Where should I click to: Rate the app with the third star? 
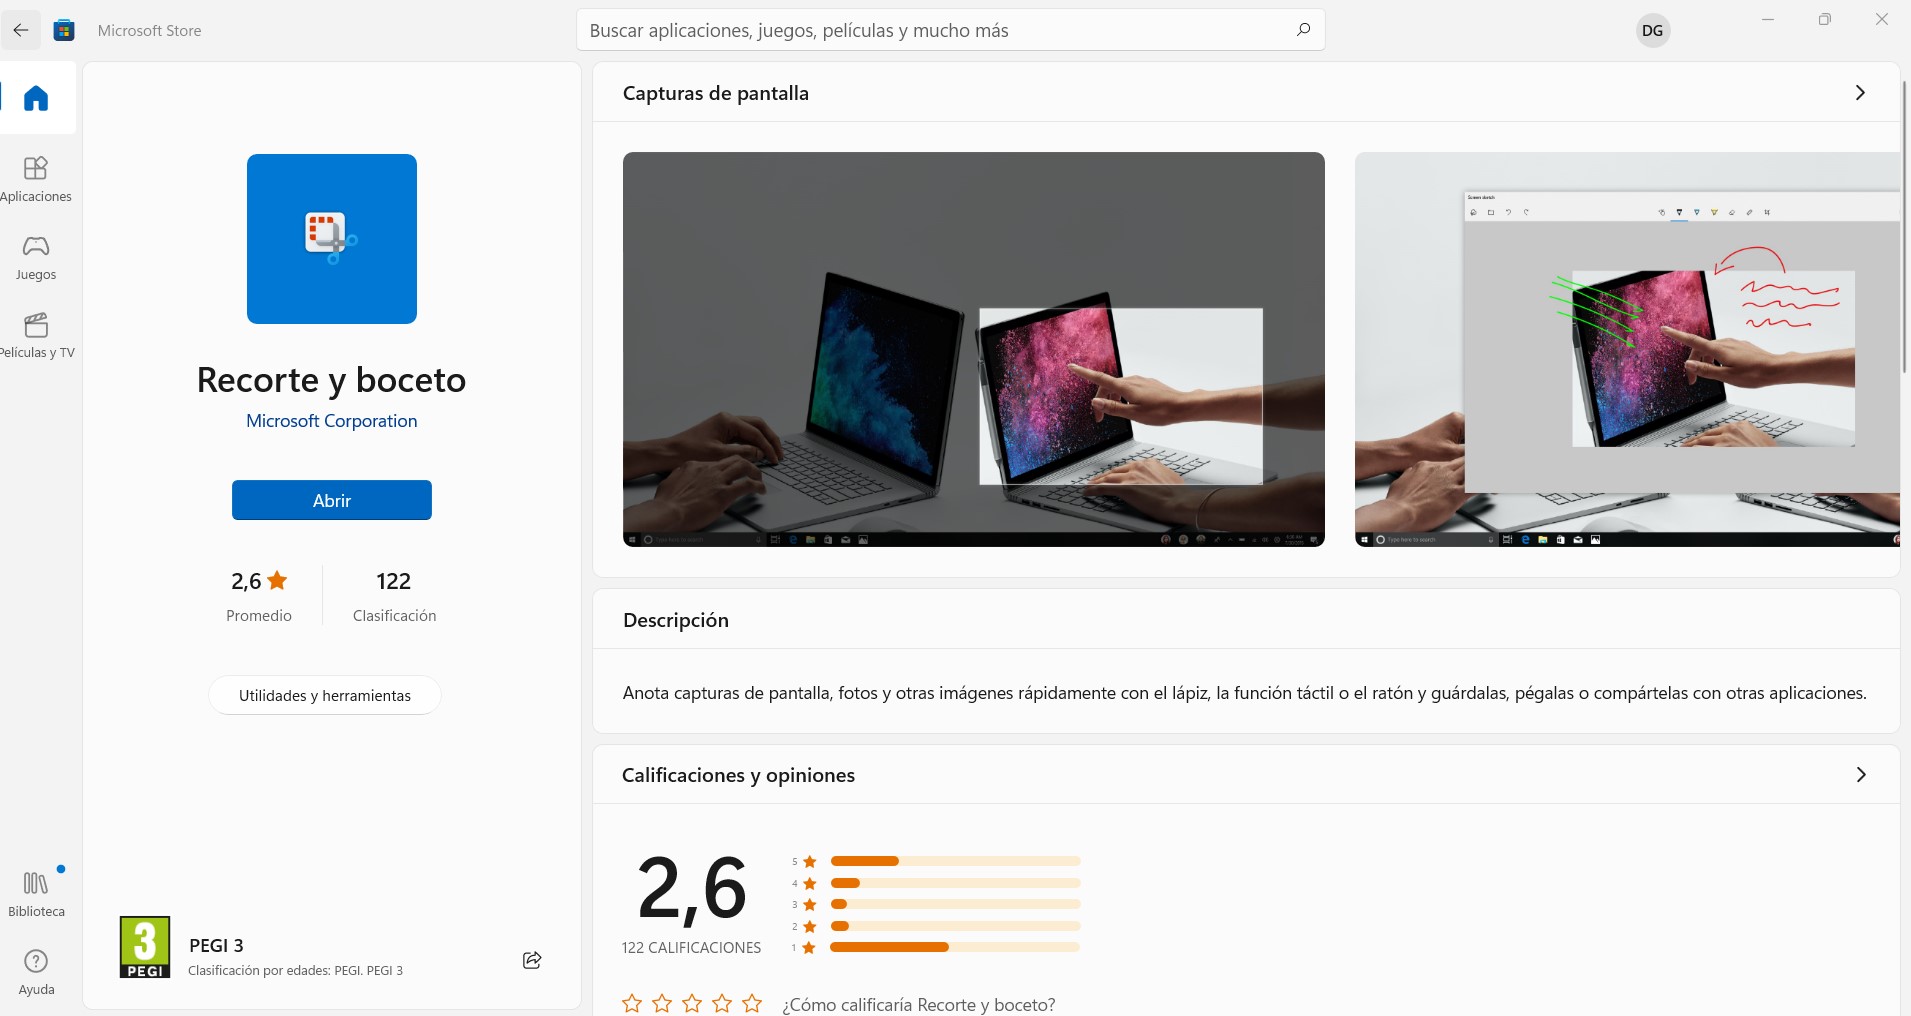(x=692, y=1003)
